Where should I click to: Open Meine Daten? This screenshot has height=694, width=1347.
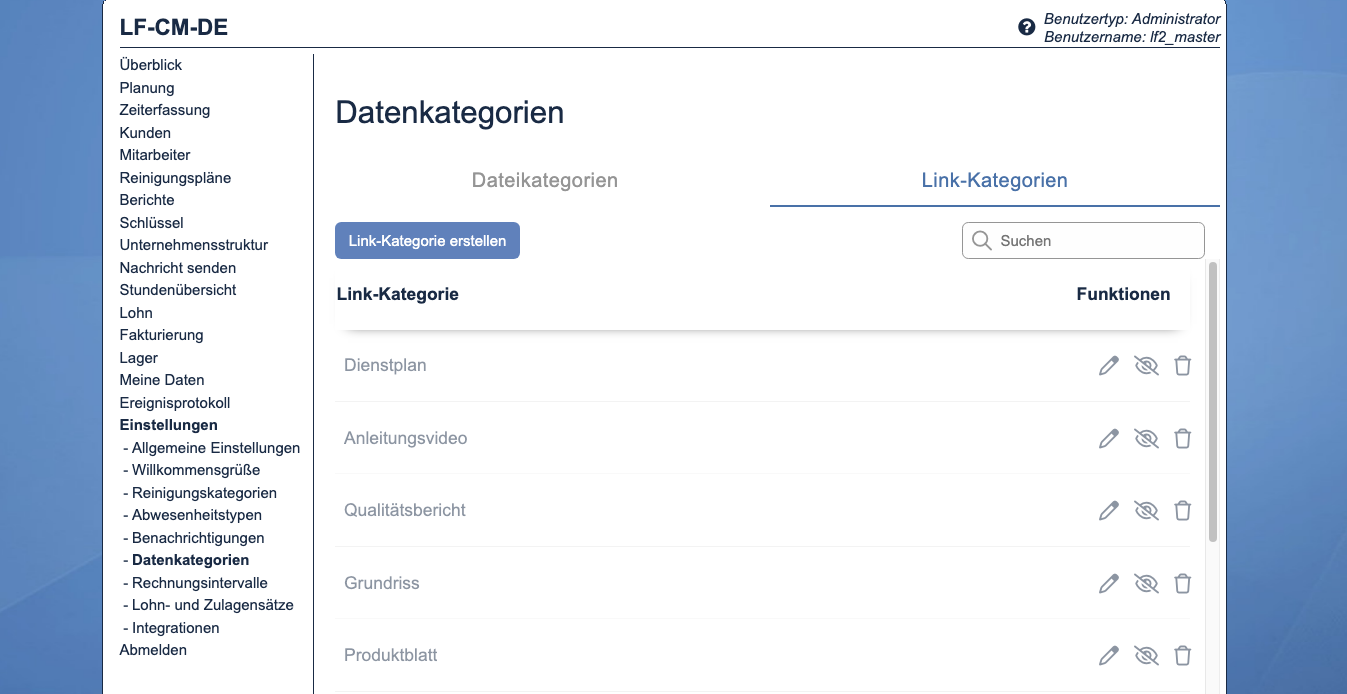click(x=162, y=380)
